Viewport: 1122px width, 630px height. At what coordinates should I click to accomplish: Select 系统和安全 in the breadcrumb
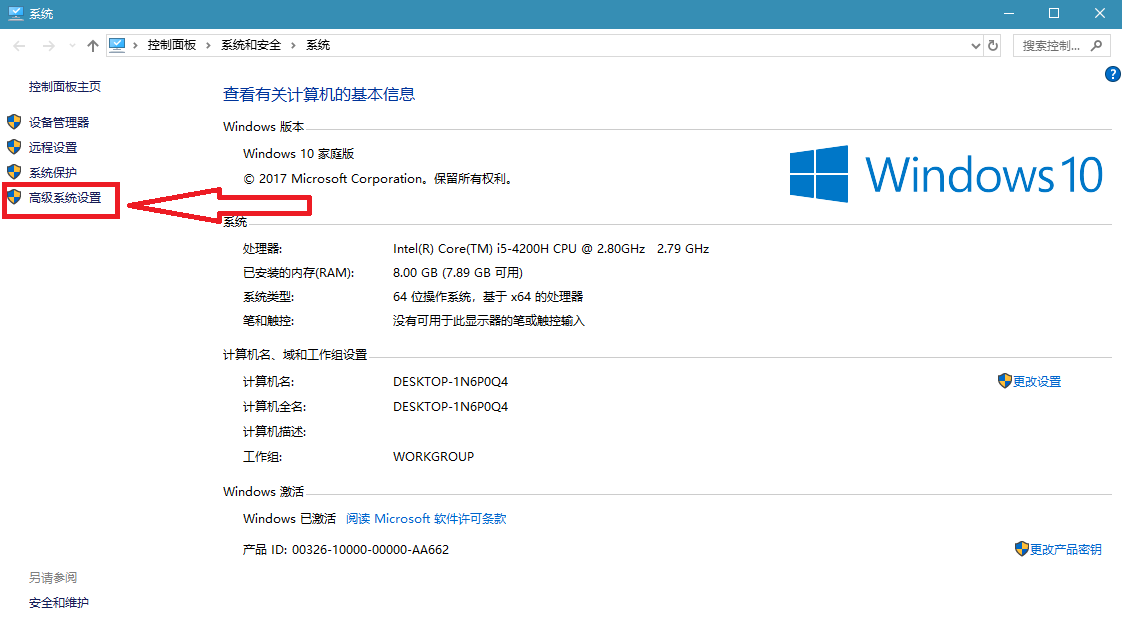pyautogui.click(x=251, y=45)
